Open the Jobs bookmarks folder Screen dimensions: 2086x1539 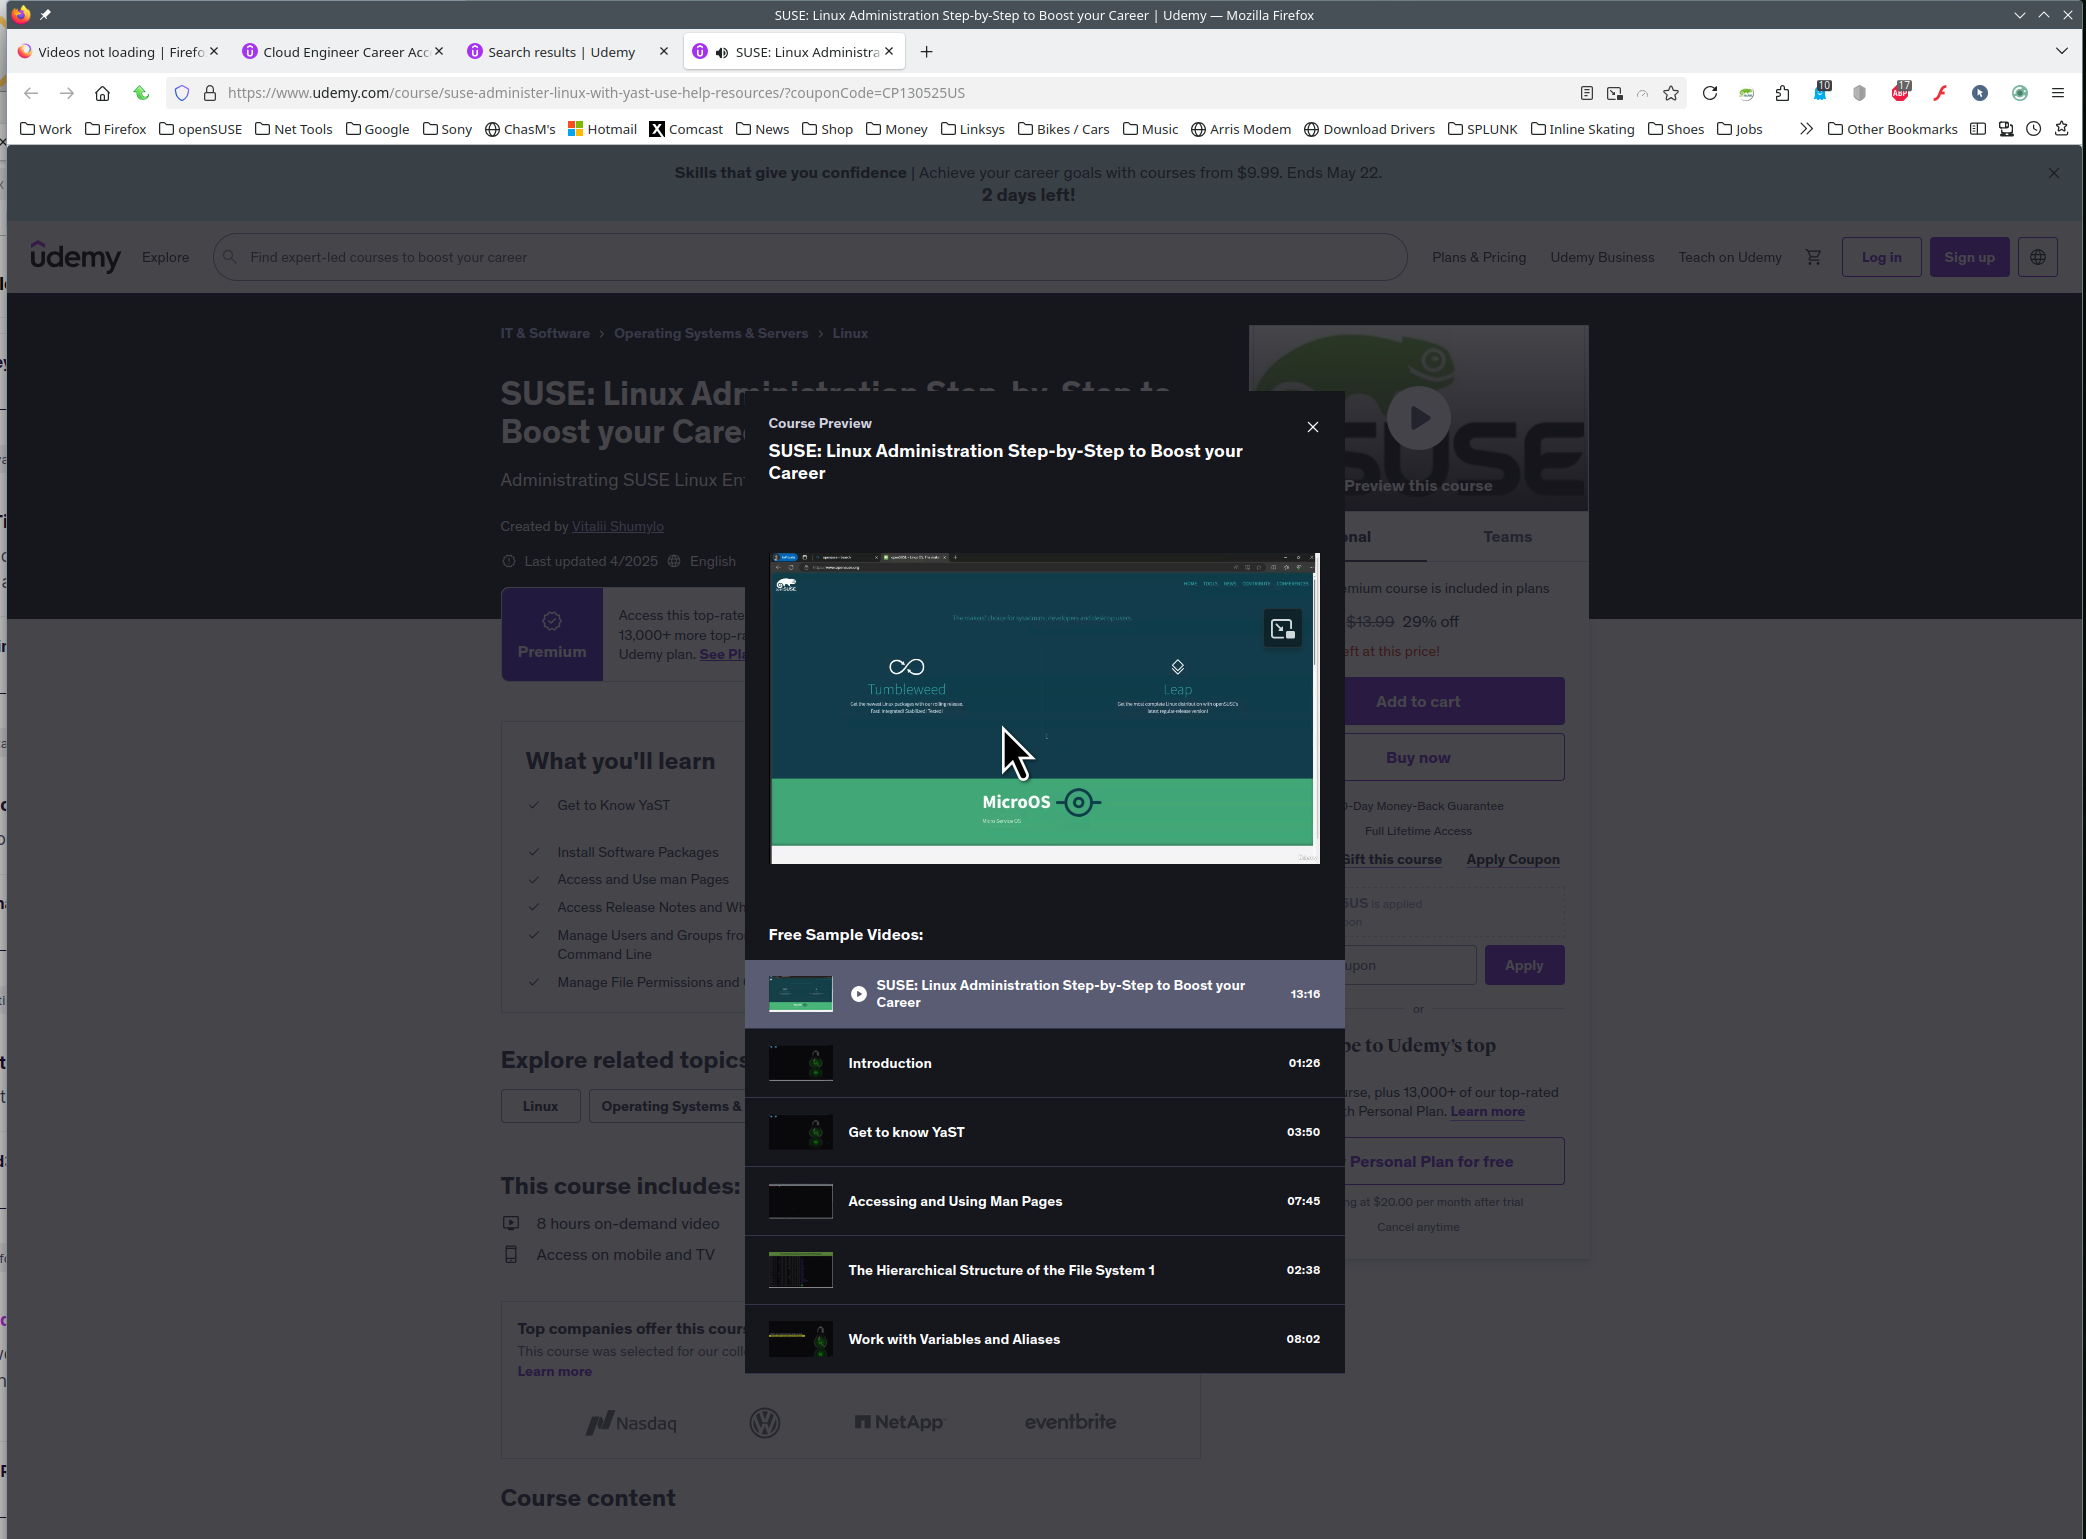[x=1739, y=129]
